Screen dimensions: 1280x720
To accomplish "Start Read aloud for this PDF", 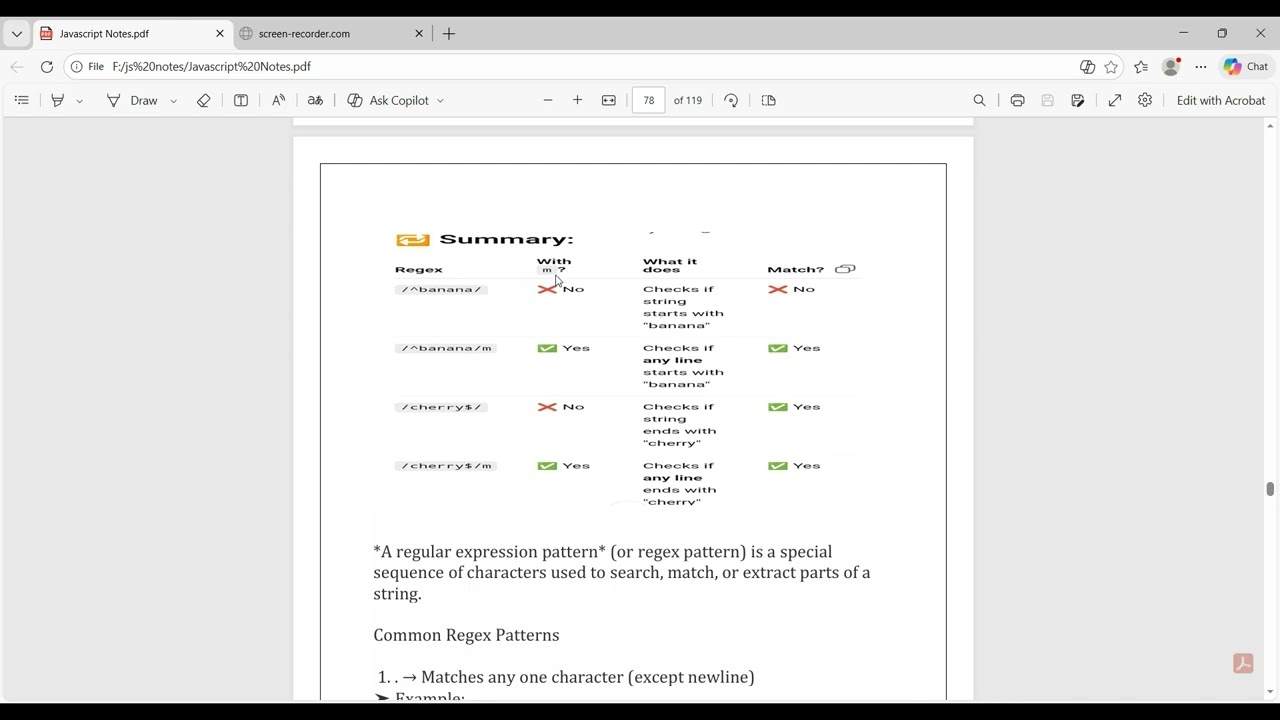I will point(279,100).
